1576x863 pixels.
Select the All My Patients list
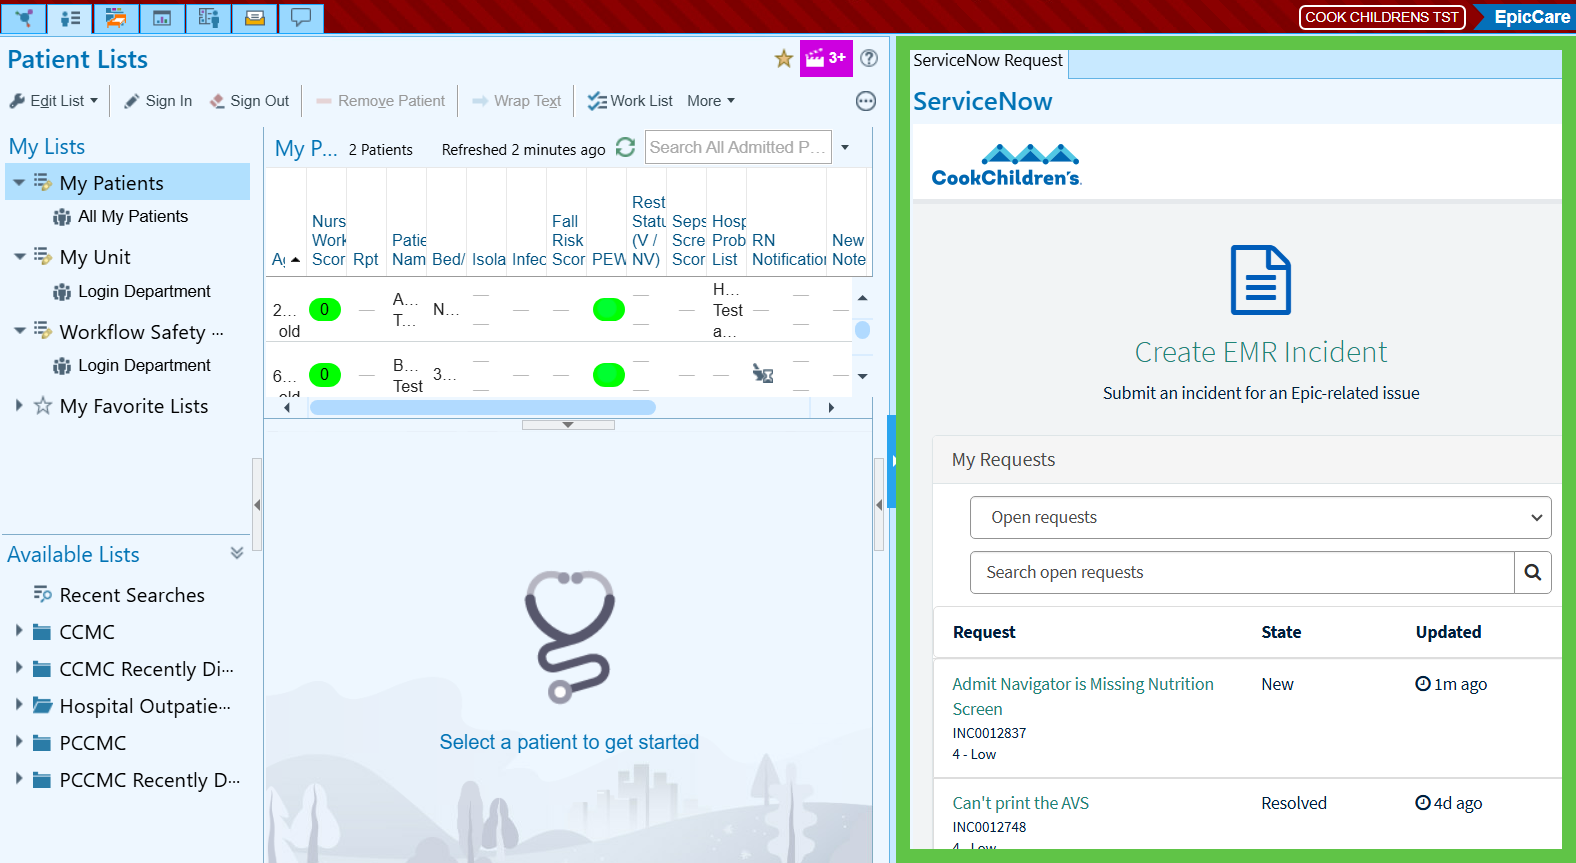pos(133,216)
